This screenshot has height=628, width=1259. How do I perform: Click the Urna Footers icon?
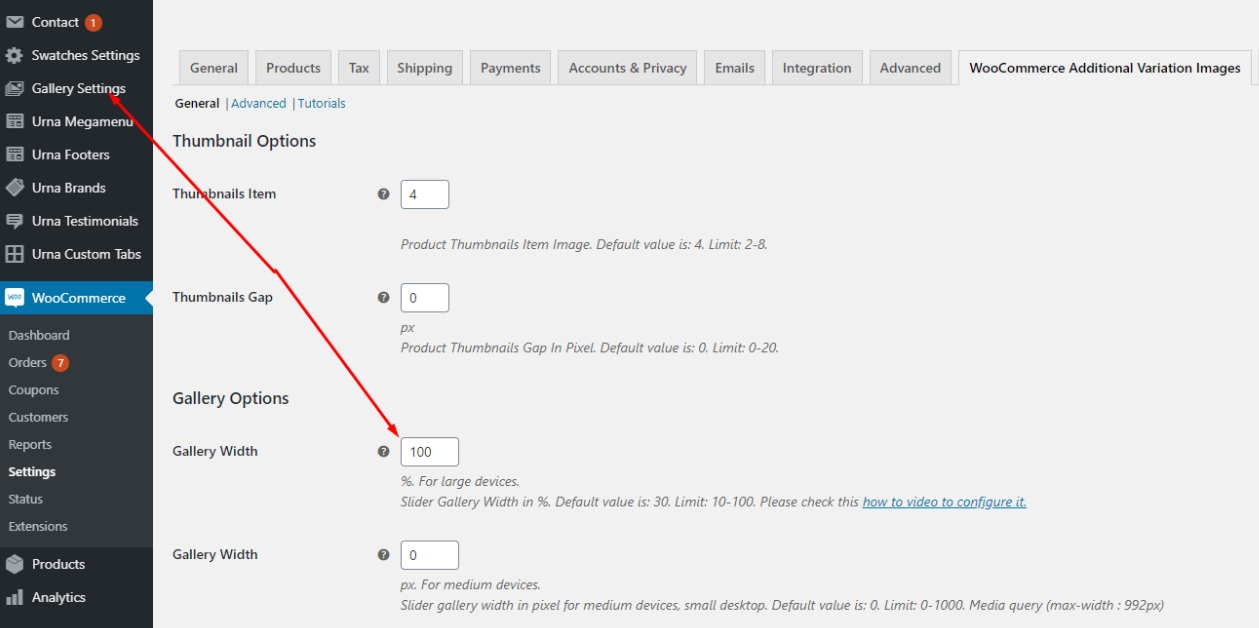[x=15, y=154]
